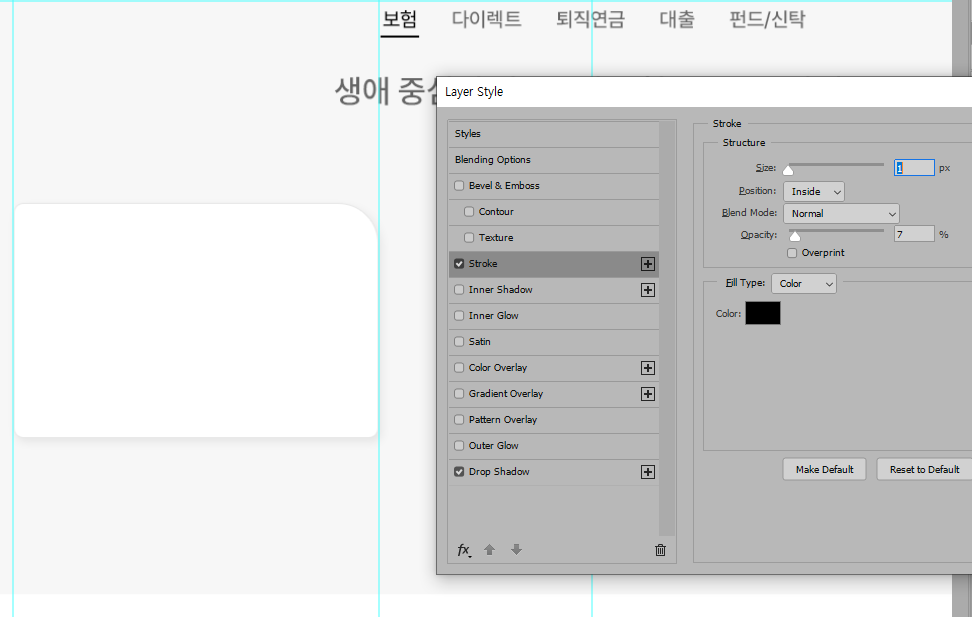Click the 생애 중 heading text on canvas
This screenshot has width=972, height=617.
(x=386, y=91)
